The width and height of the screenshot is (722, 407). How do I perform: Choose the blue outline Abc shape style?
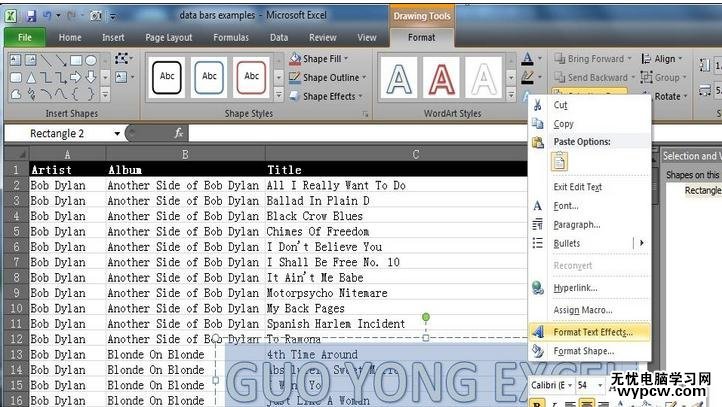209,76
